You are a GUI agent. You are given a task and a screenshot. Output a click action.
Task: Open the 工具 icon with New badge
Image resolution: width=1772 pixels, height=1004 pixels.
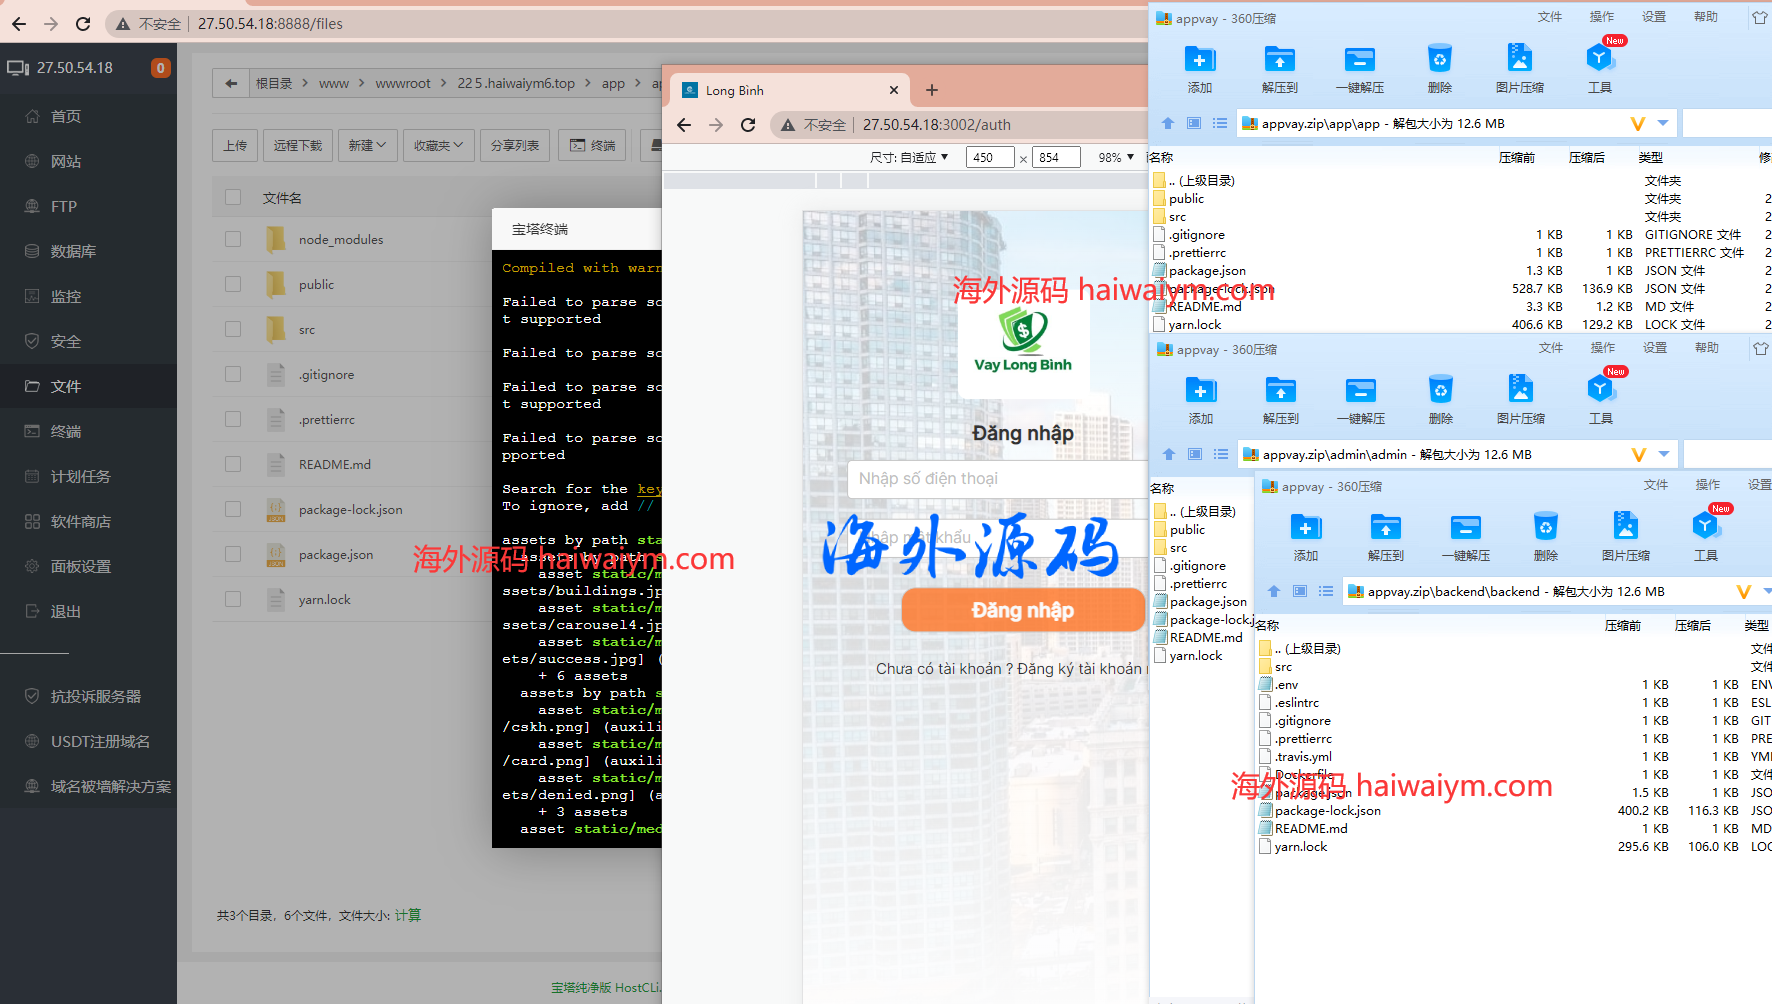pos(1599,60)
